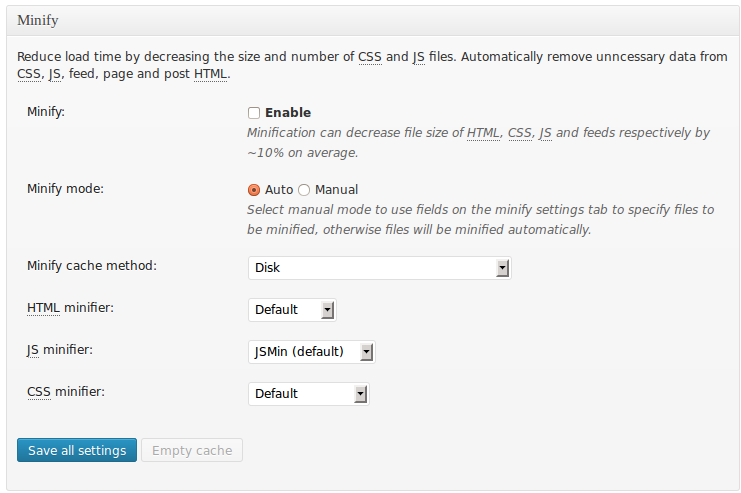Expand the CSS minifier dropdown

pos(308,394)
